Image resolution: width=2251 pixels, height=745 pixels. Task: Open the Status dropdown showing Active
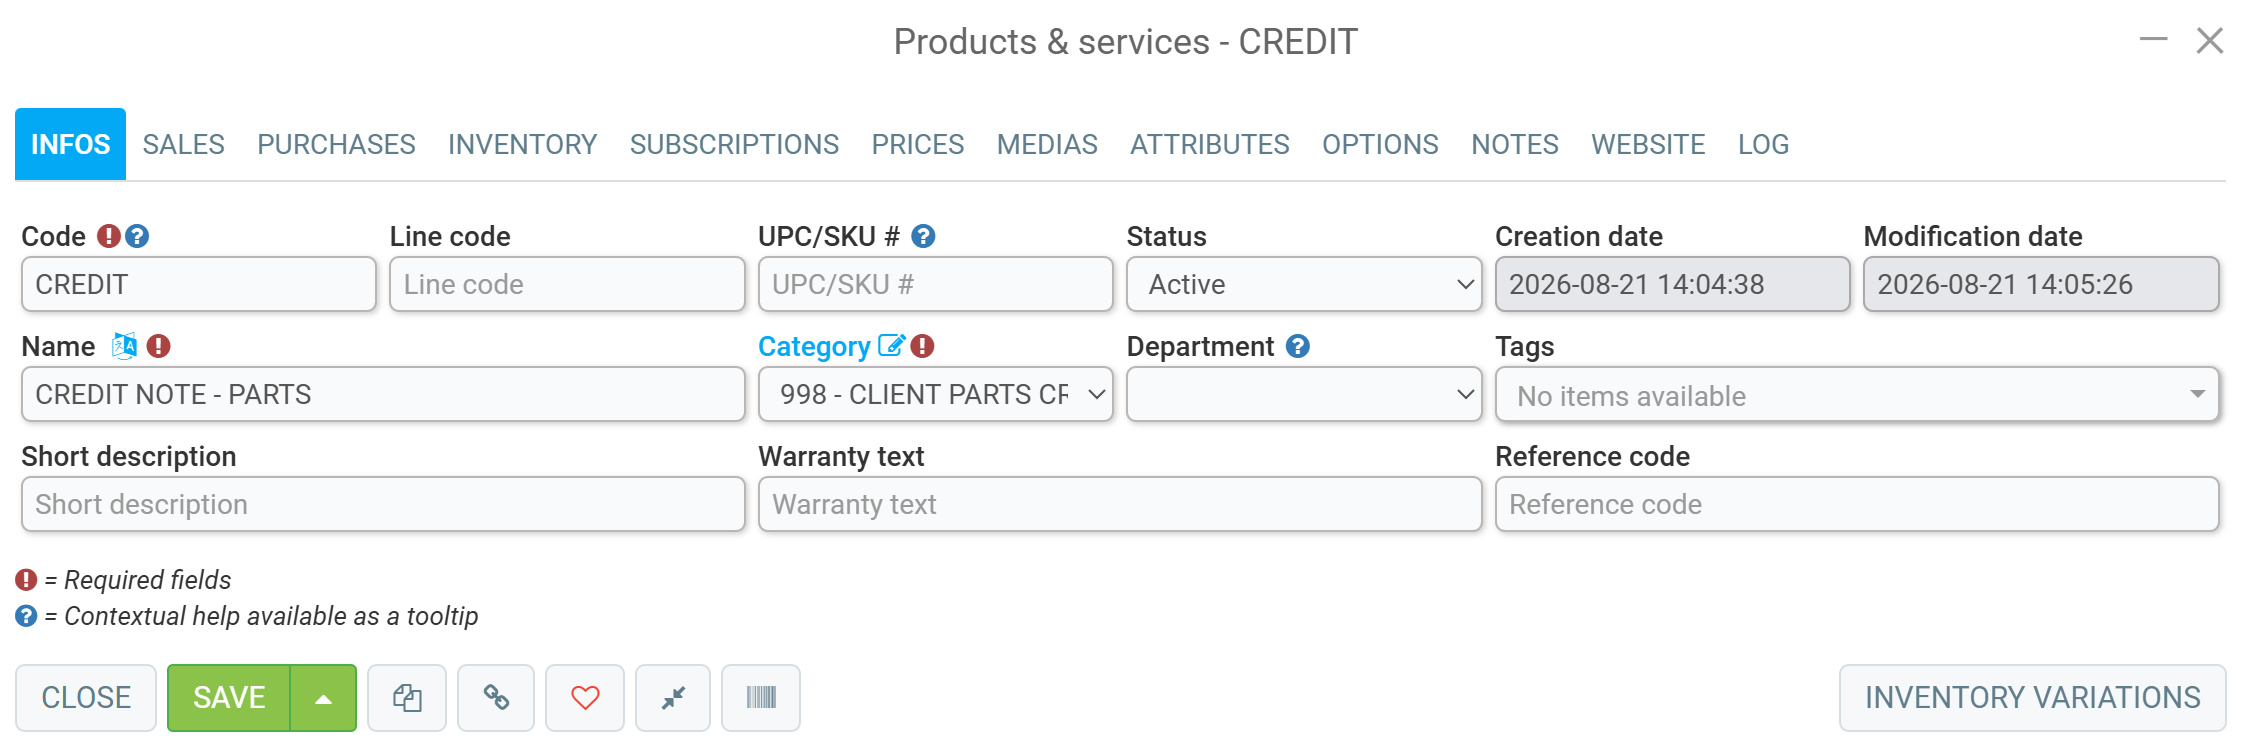1304,284
